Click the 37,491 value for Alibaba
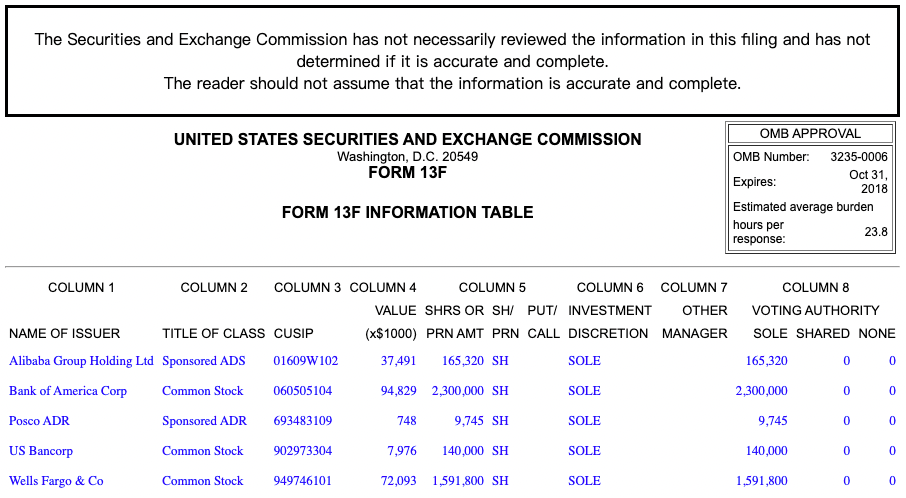This screenshot has height=498, width=906. click(399, 361)
